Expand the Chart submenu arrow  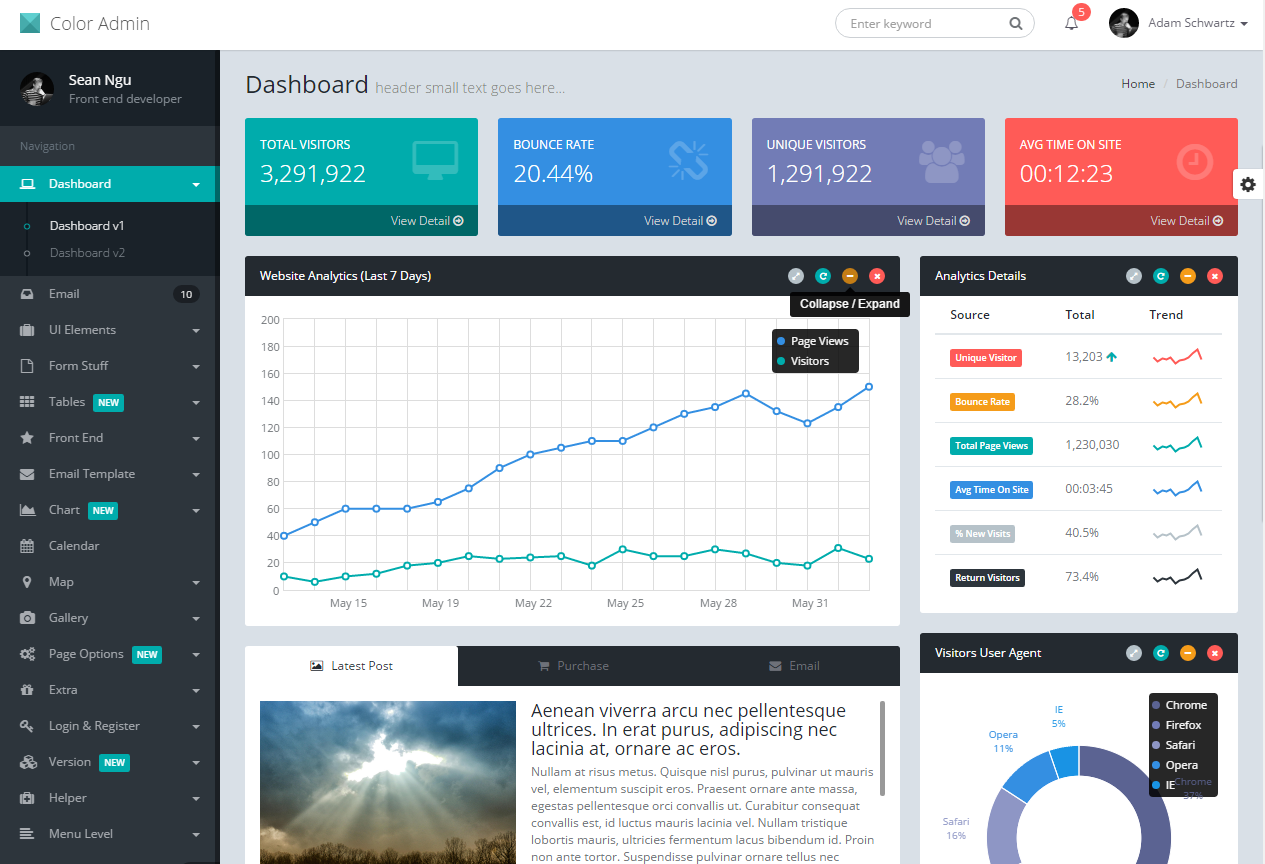(196, 511)
